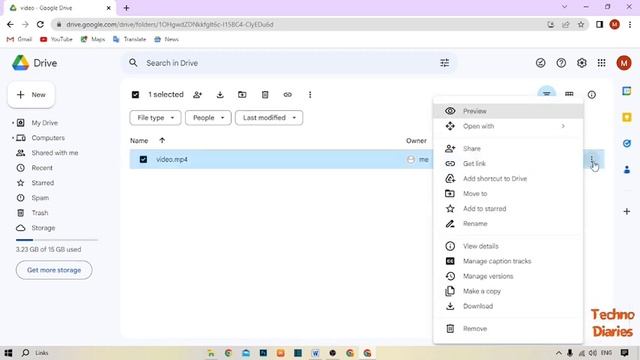This screenshot has height=360, width=640.
Task: Click Get more storage button
Action: 54,270
